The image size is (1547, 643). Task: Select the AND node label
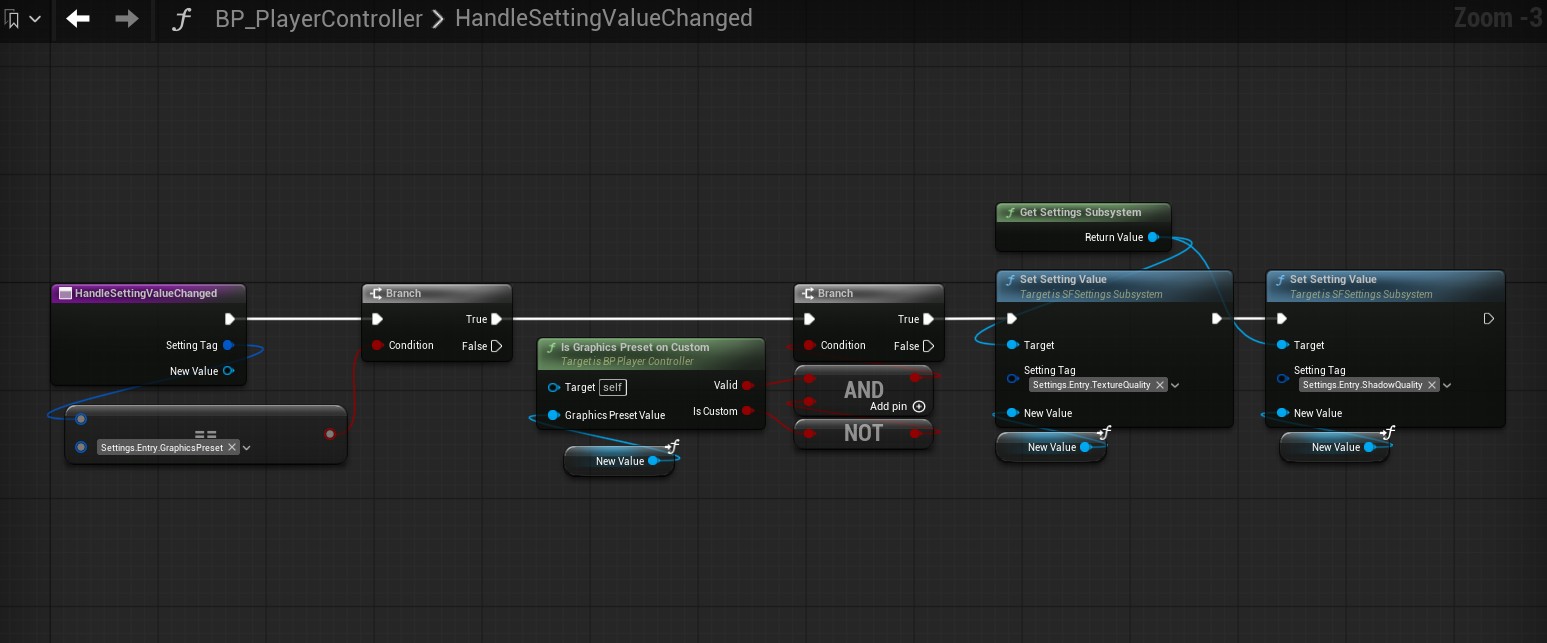click(x=864, y=390)
